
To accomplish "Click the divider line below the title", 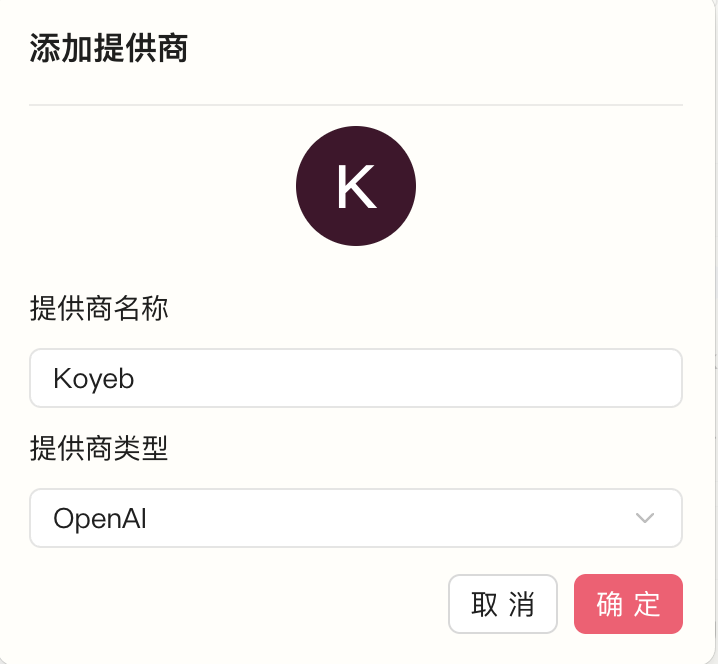I will (355, 104).
